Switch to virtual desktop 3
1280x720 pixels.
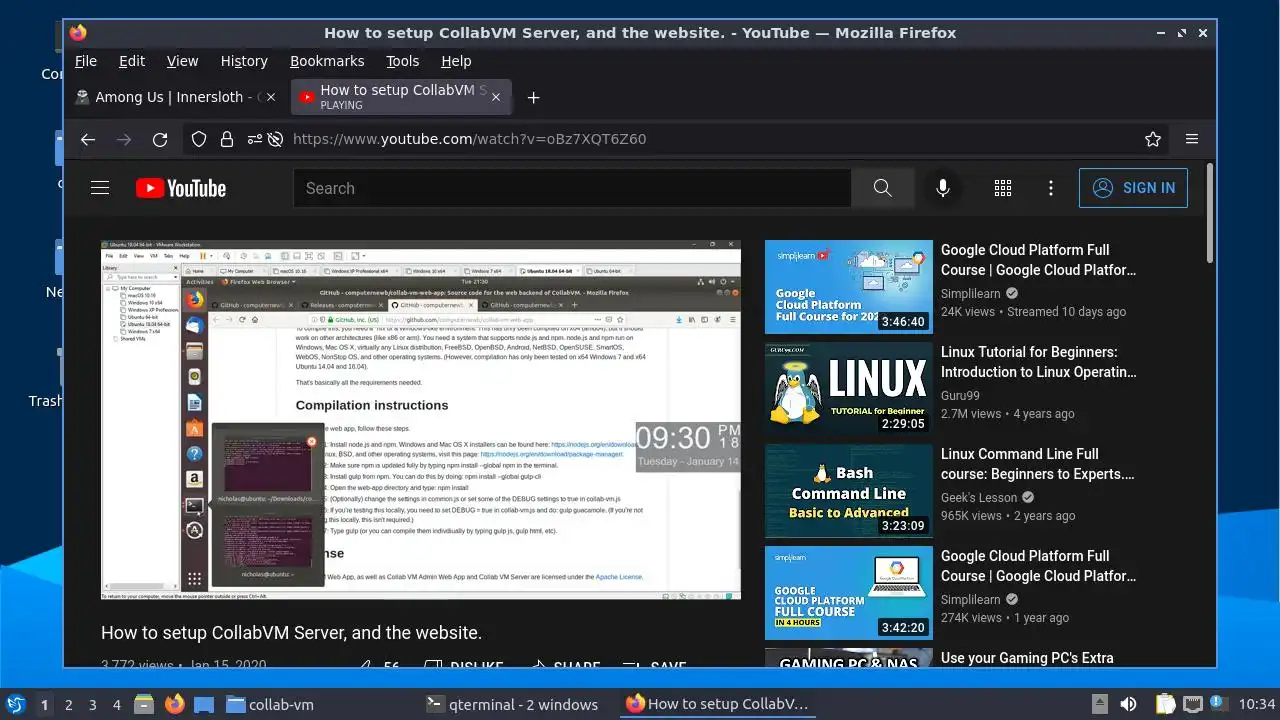pyautogui.click(x=93, y=704)
